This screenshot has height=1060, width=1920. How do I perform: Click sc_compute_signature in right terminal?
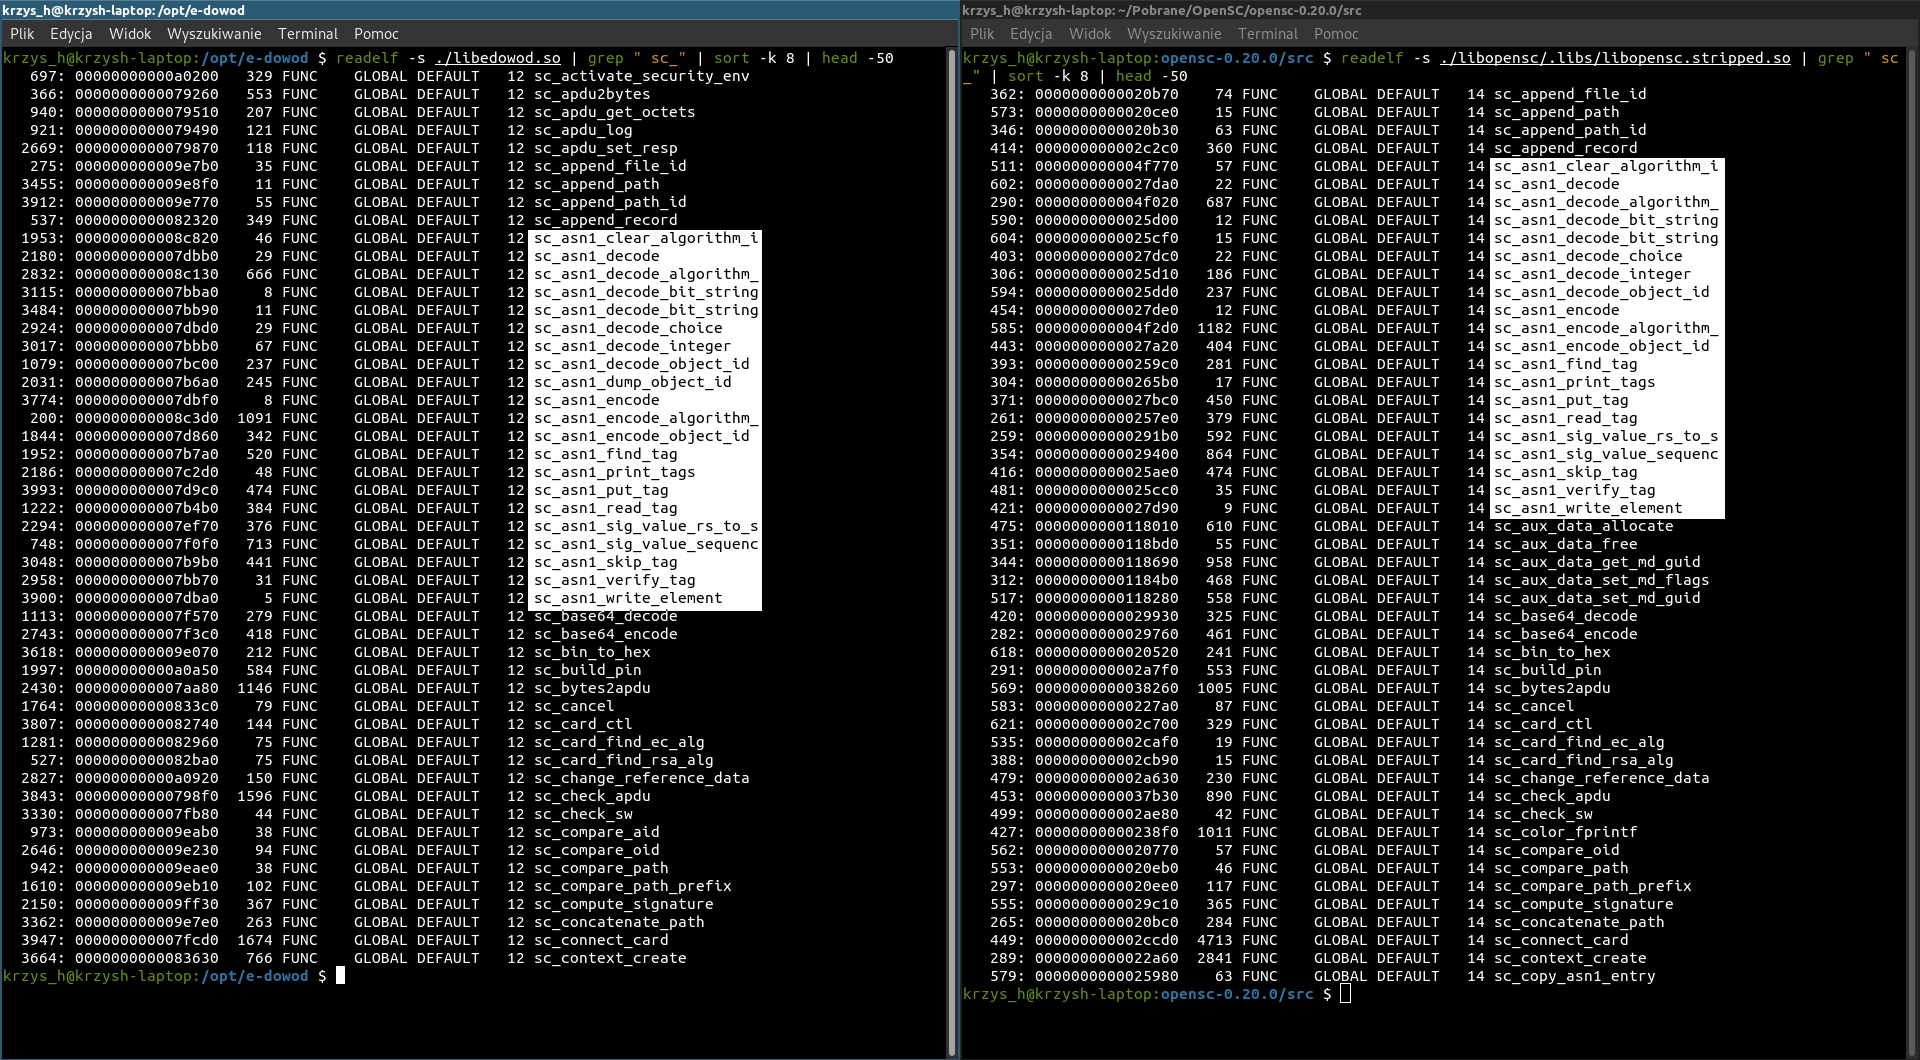point(1583,904)
